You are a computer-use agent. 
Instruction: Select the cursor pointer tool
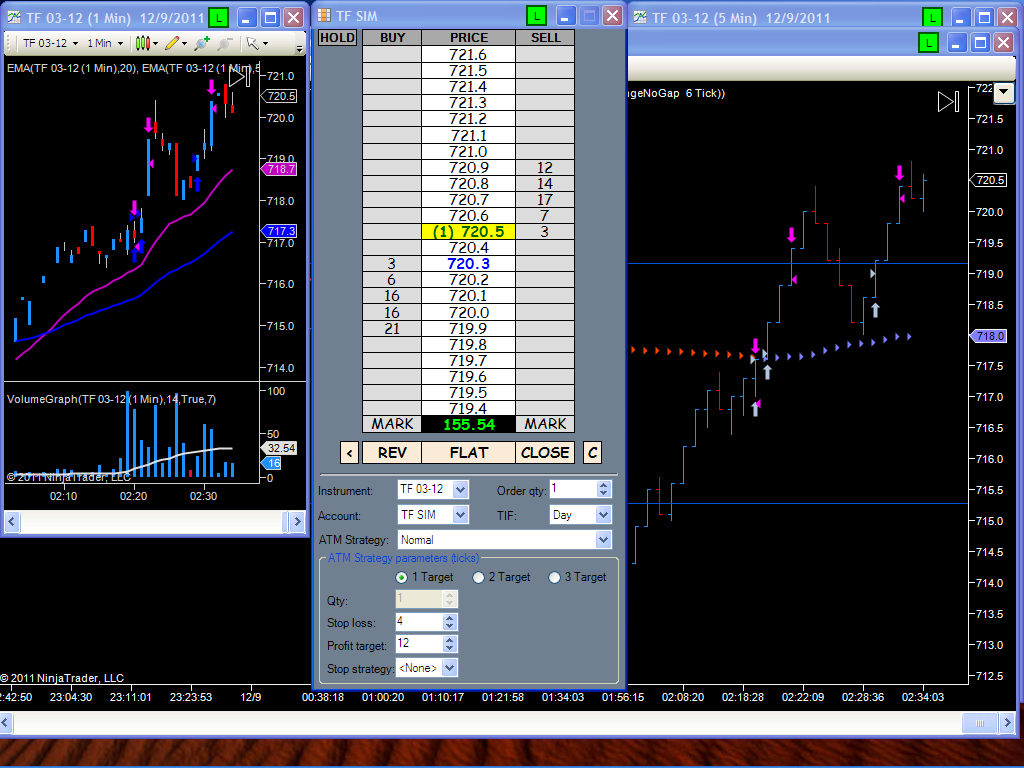coord(253,43)
